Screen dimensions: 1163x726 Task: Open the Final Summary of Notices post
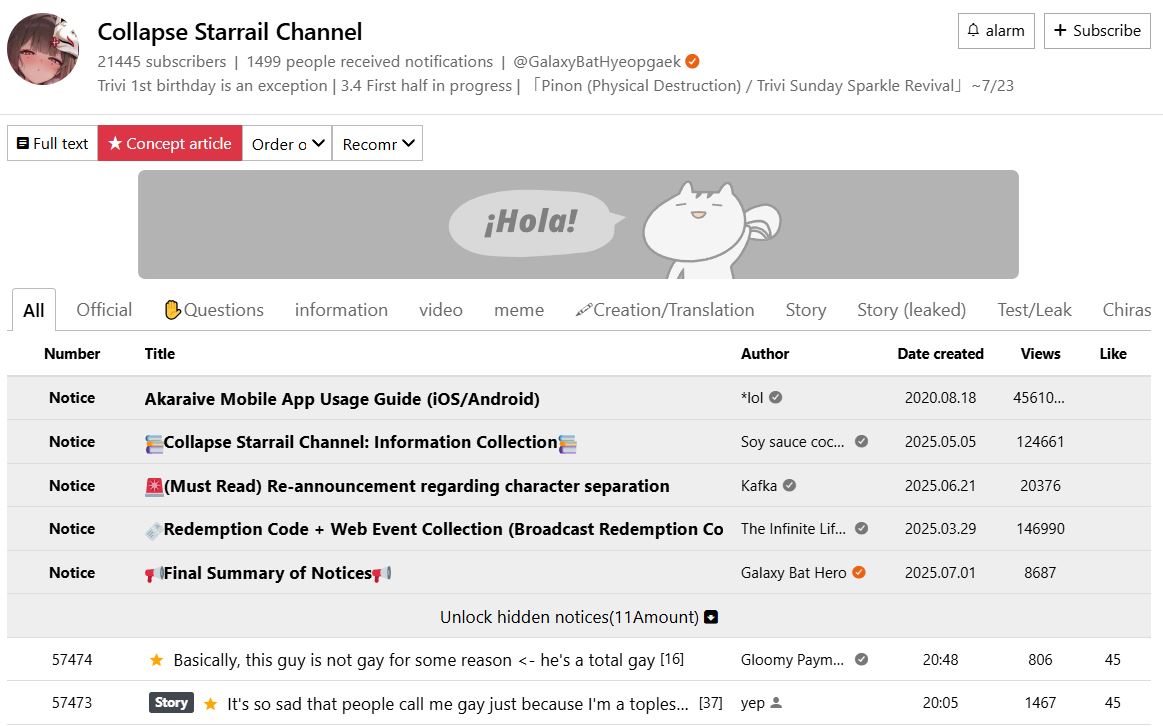pos(268,573)
